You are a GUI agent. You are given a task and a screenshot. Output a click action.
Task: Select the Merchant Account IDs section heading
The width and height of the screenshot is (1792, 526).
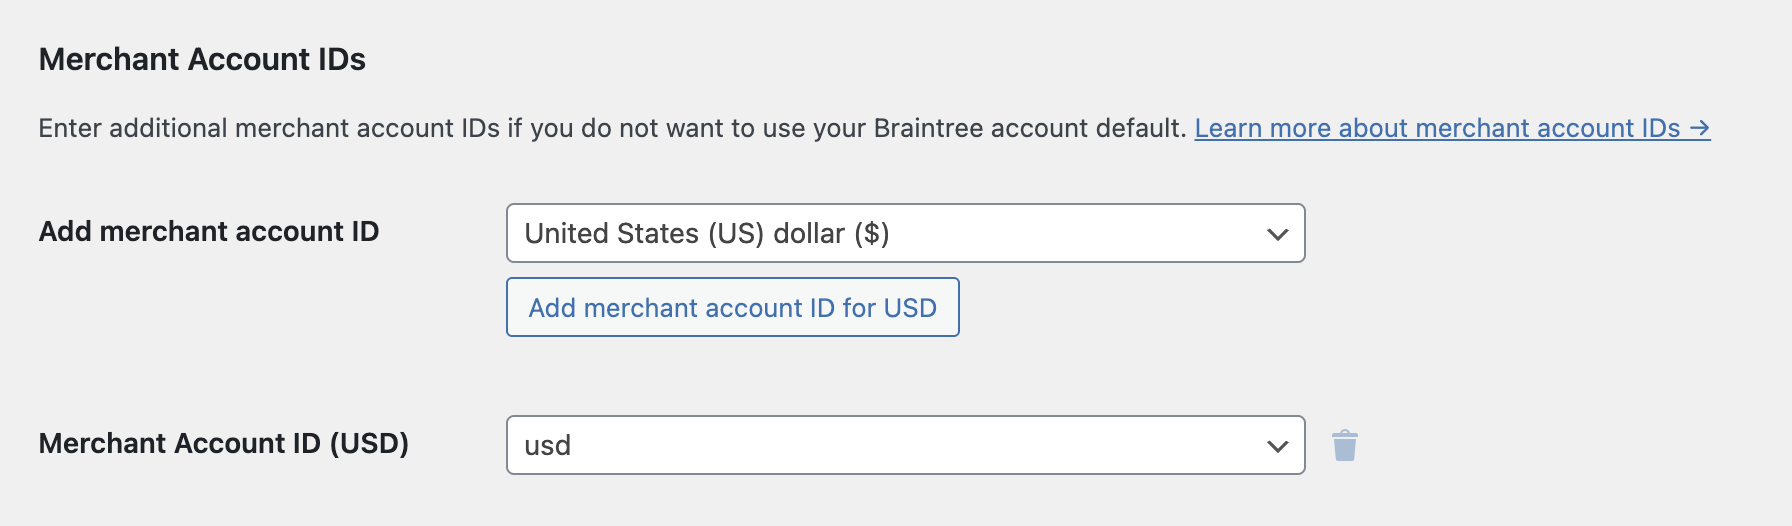202,59
